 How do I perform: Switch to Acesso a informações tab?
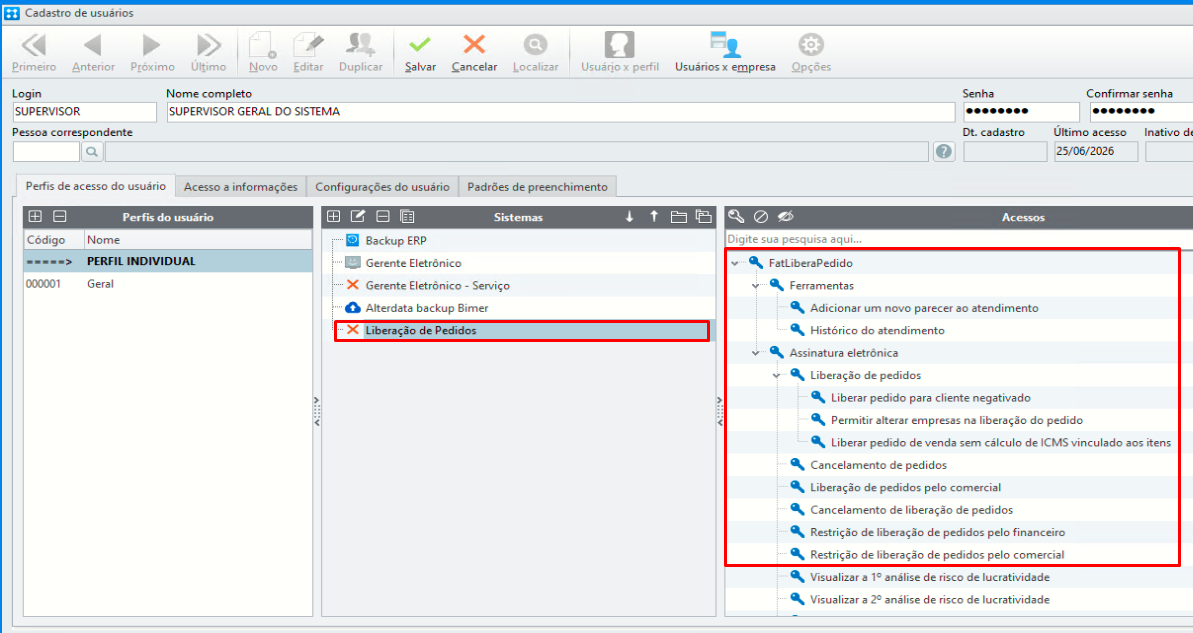(x=240, y=186)
